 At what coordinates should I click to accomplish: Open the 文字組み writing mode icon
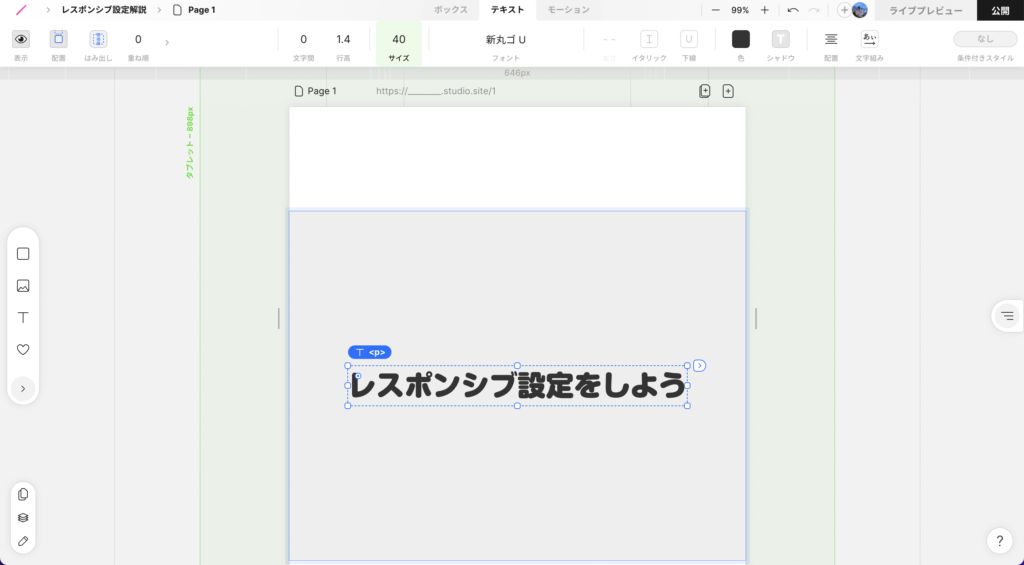(869, 39)
